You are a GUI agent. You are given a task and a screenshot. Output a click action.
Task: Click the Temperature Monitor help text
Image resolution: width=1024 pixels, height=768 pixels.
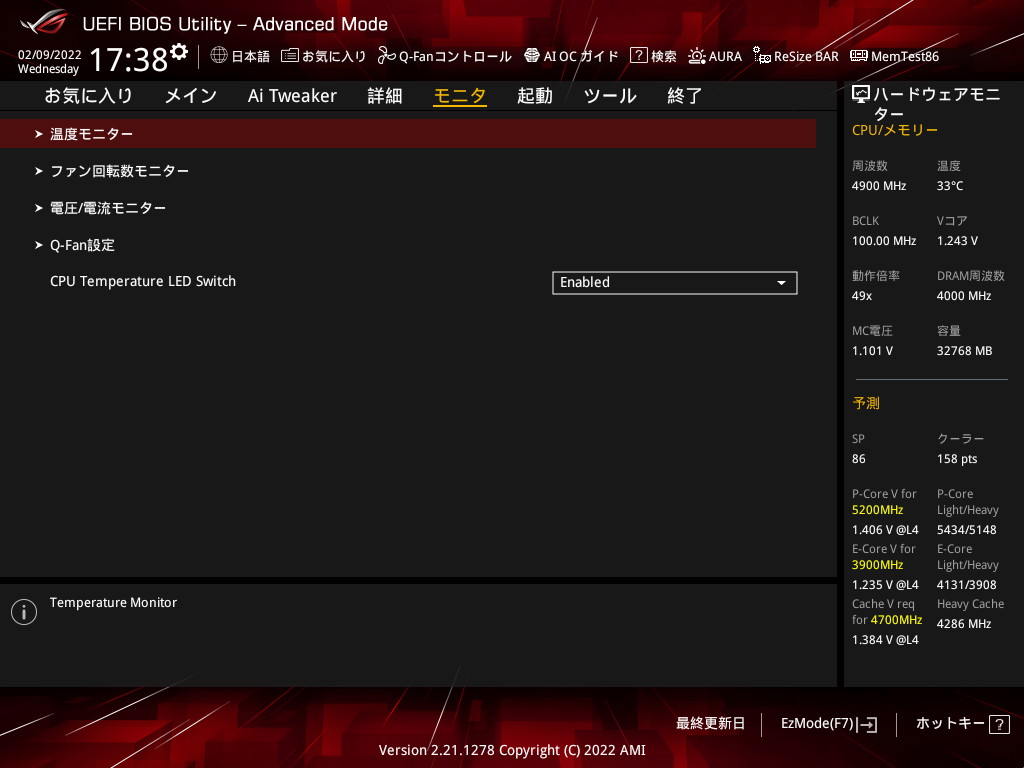pos(114,603)
